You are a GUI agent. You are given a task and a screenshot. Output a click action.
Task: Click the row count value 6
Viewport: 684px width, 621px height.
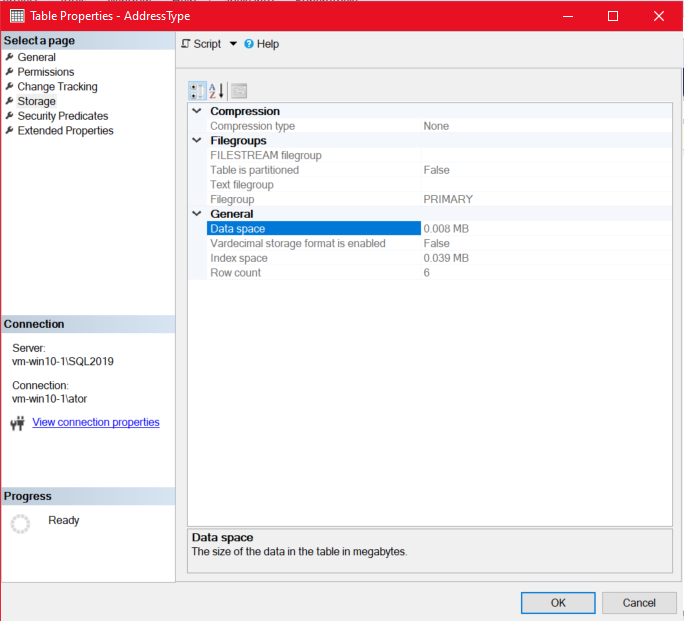point(427,272)
